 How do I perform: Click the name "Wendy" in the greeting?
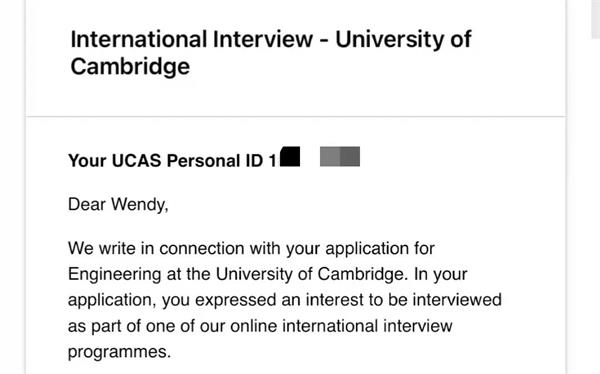[138, 204]
